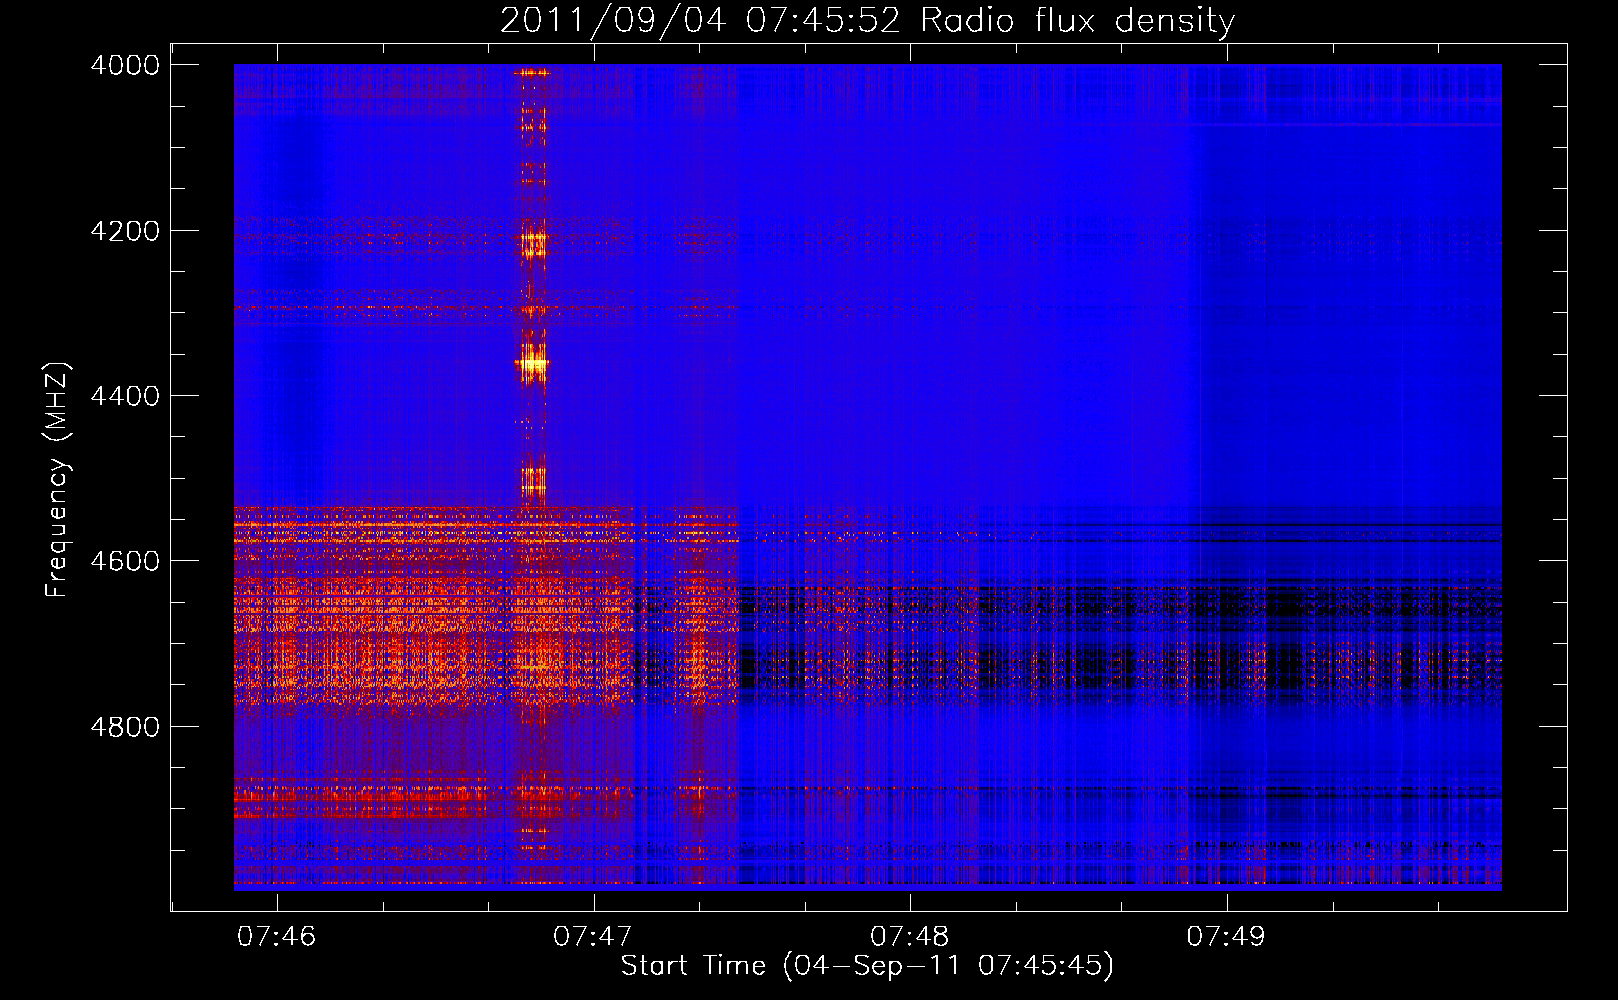Click the 4400 frequency tick label
The height and width of the screenshot is (1000, 1618).
[x=125, y=396]
